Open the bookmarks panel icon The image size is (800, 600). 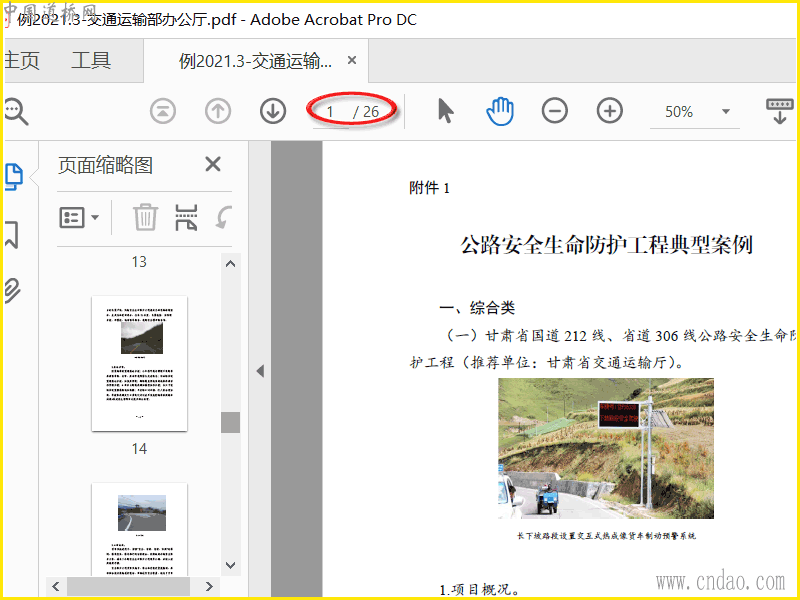point(13,235)
